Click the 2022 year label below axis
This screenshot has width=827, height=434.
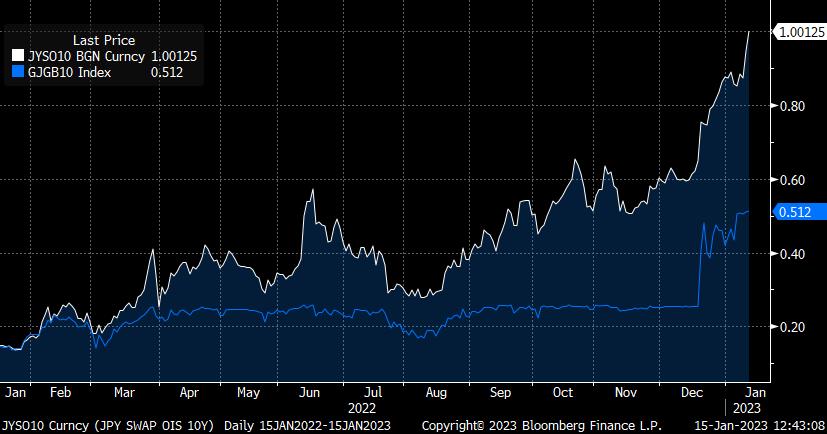[361, 408]
